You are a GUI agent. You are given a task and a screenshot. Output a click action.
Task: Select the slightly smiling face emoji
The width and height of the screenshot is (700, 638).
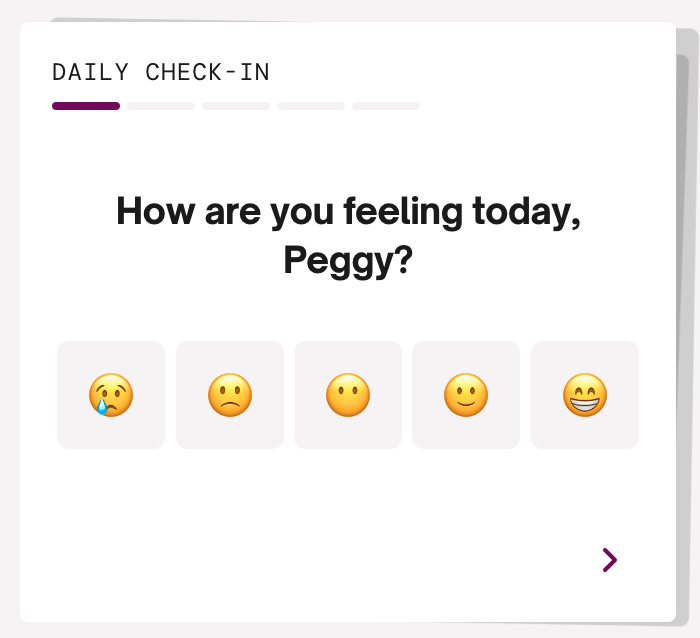pyautogui.click(x=466, y=395)
